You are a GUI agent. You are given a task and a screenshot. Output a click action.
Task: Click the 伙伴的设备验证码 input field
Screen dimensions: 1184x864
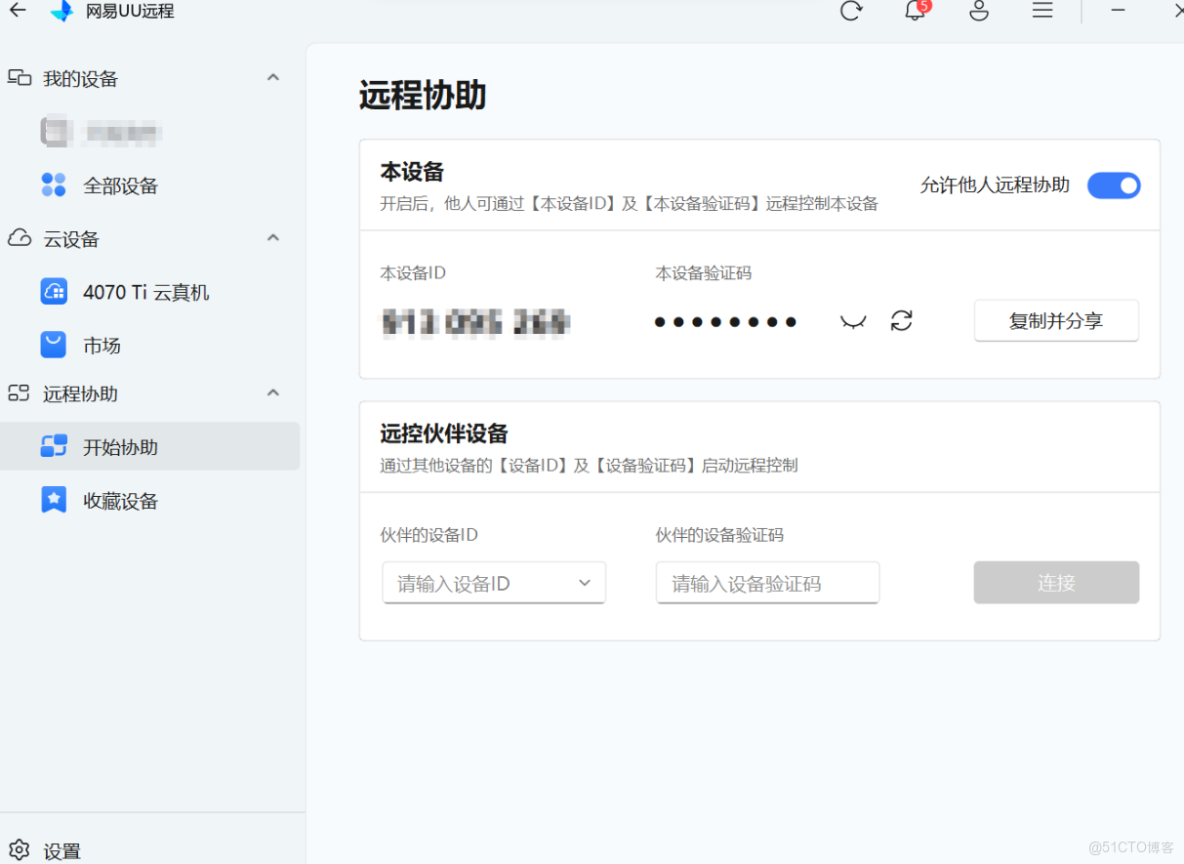(x=767, y=582)
